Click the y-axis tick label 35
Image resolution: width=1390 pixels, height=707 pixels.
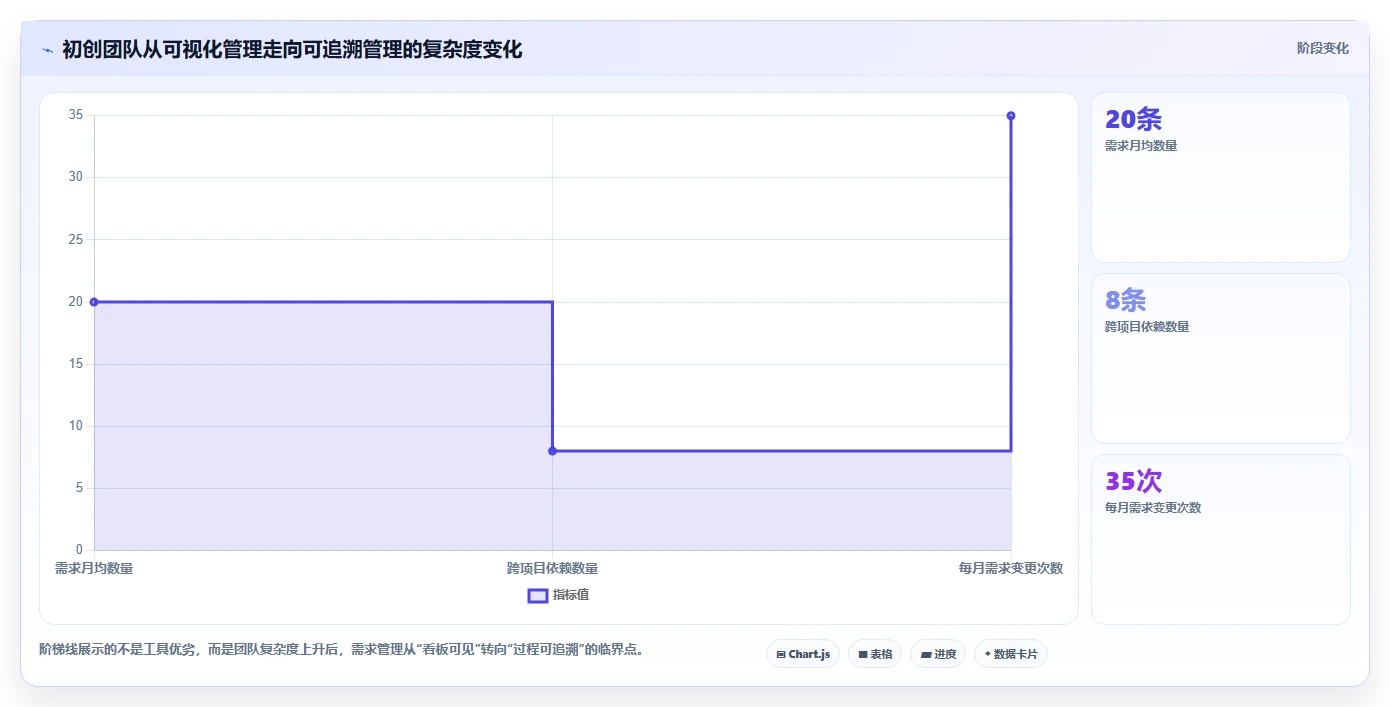[76, 115]
